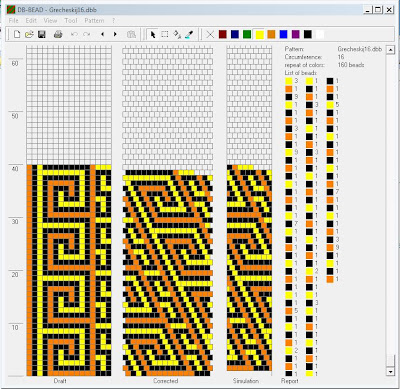Choose the green color swatch
The width and height of the screenshot is (400, 389).
pos(247,34)
